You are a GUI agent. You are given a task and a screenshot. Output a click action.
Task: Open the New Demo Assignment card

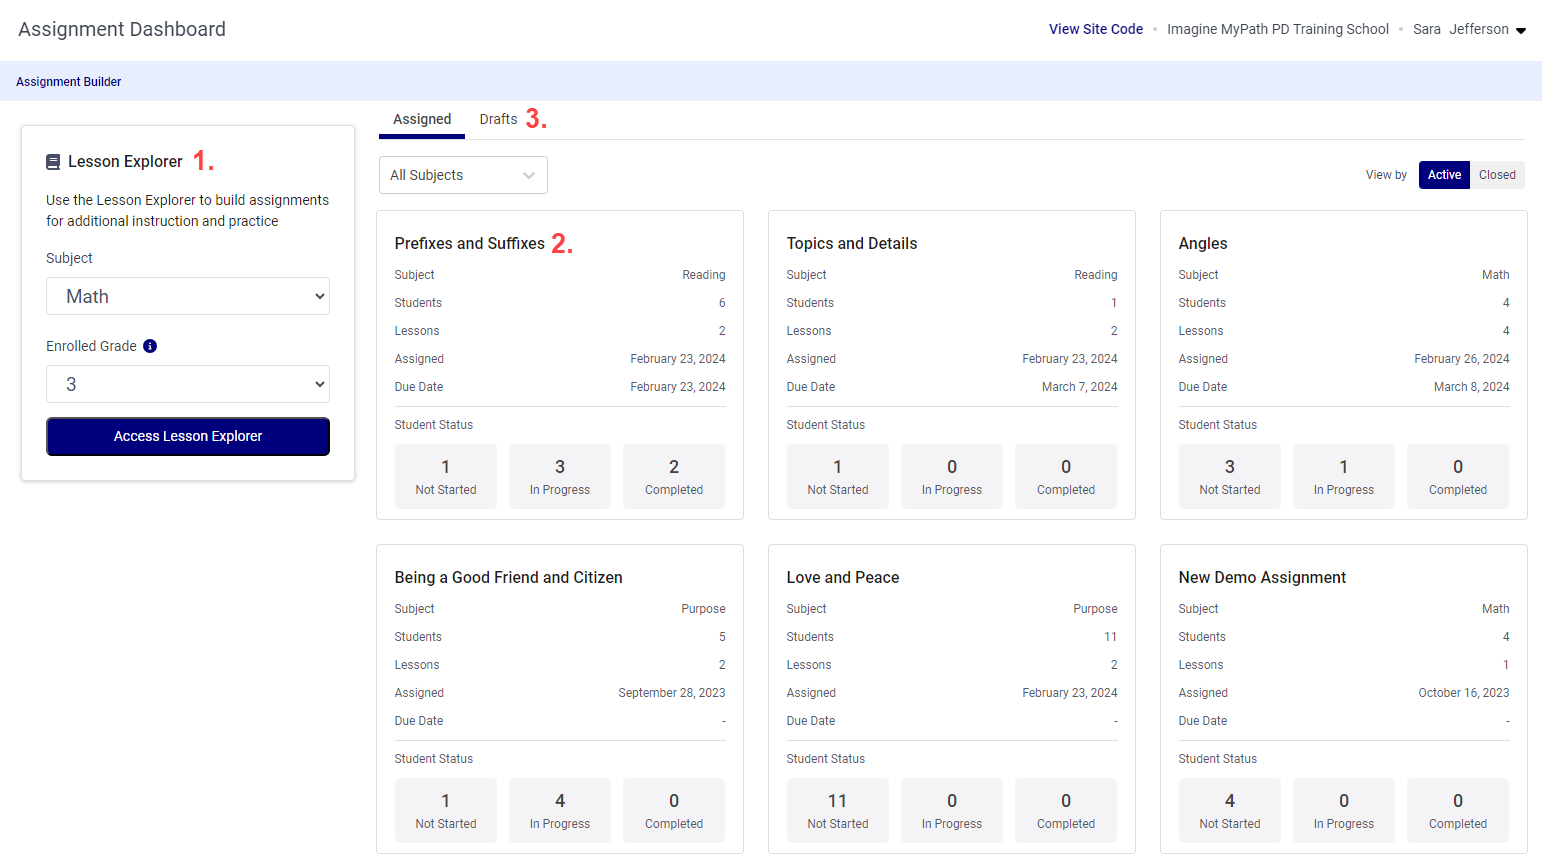(x=1262, y=577)
